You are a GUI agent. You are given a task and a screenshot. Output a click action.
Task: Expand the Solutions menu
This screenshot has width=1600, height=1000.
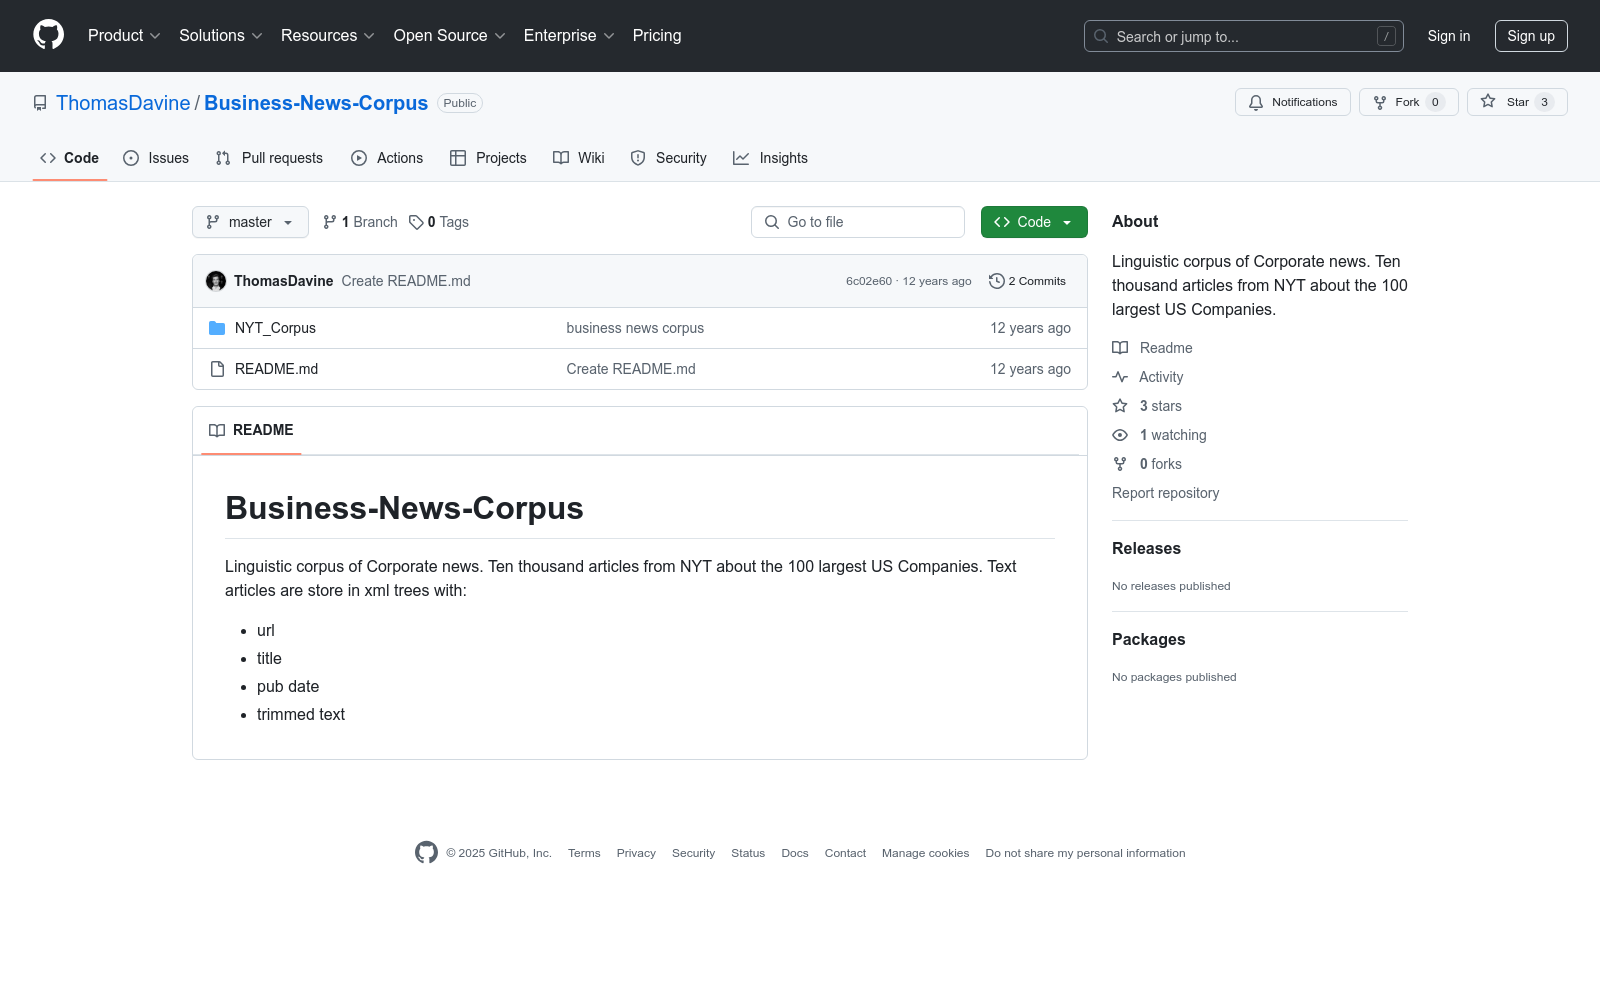(x=220, y=36)
